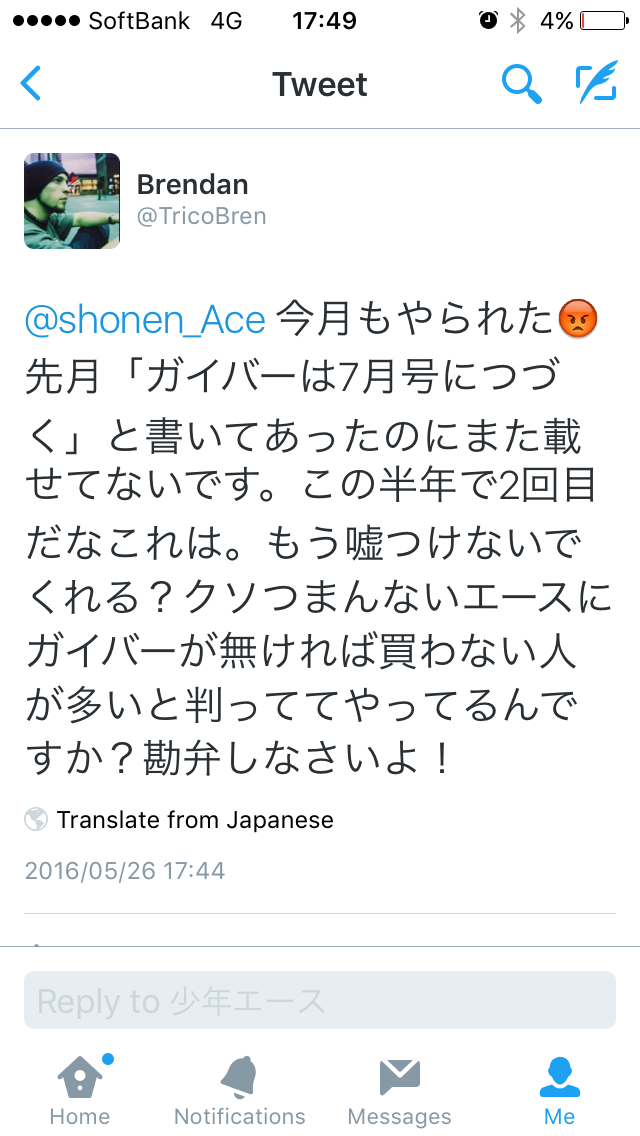640x1136 pixels.
Task: Tap the Bluetooth icon in the status bar
Action: coord(517,20)
